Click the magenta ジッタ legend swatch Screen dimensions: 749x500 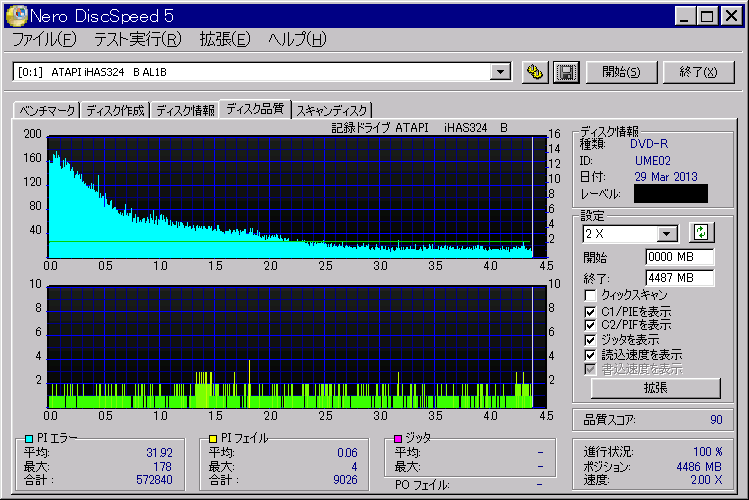click(397, 438)
